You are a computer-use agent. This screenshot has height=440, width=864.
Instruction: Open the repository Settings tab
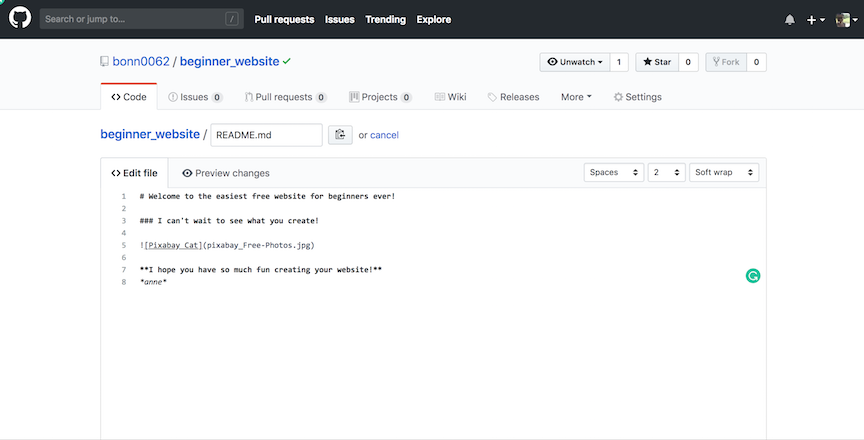[x=637, y=97]
